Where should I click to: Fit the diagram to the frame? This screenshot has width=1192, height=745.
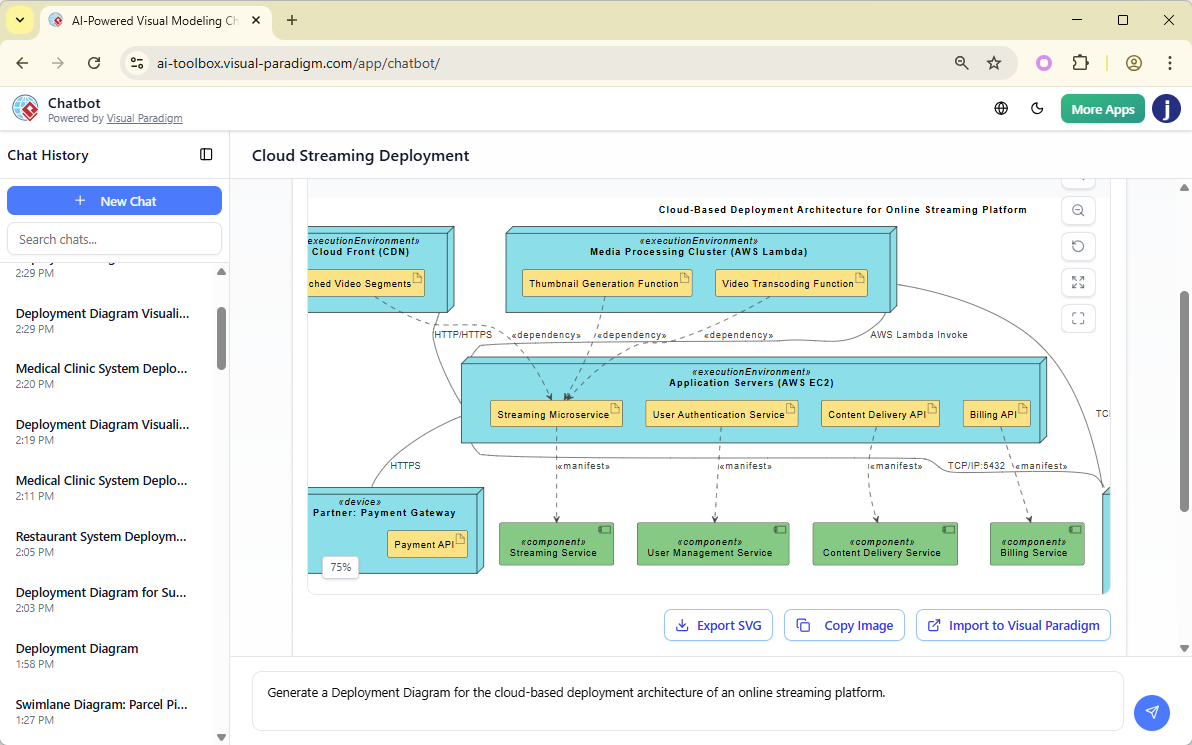click(1078, 318)
